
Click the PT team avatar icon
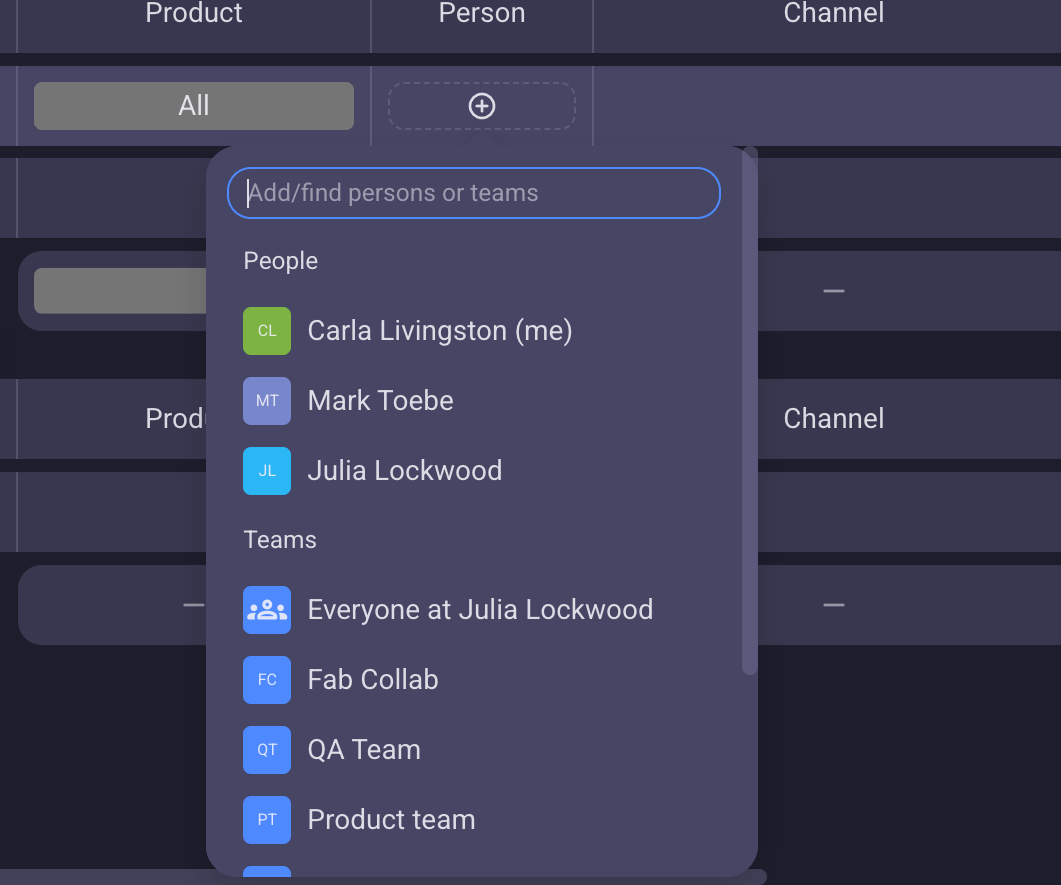click(267, 820)
